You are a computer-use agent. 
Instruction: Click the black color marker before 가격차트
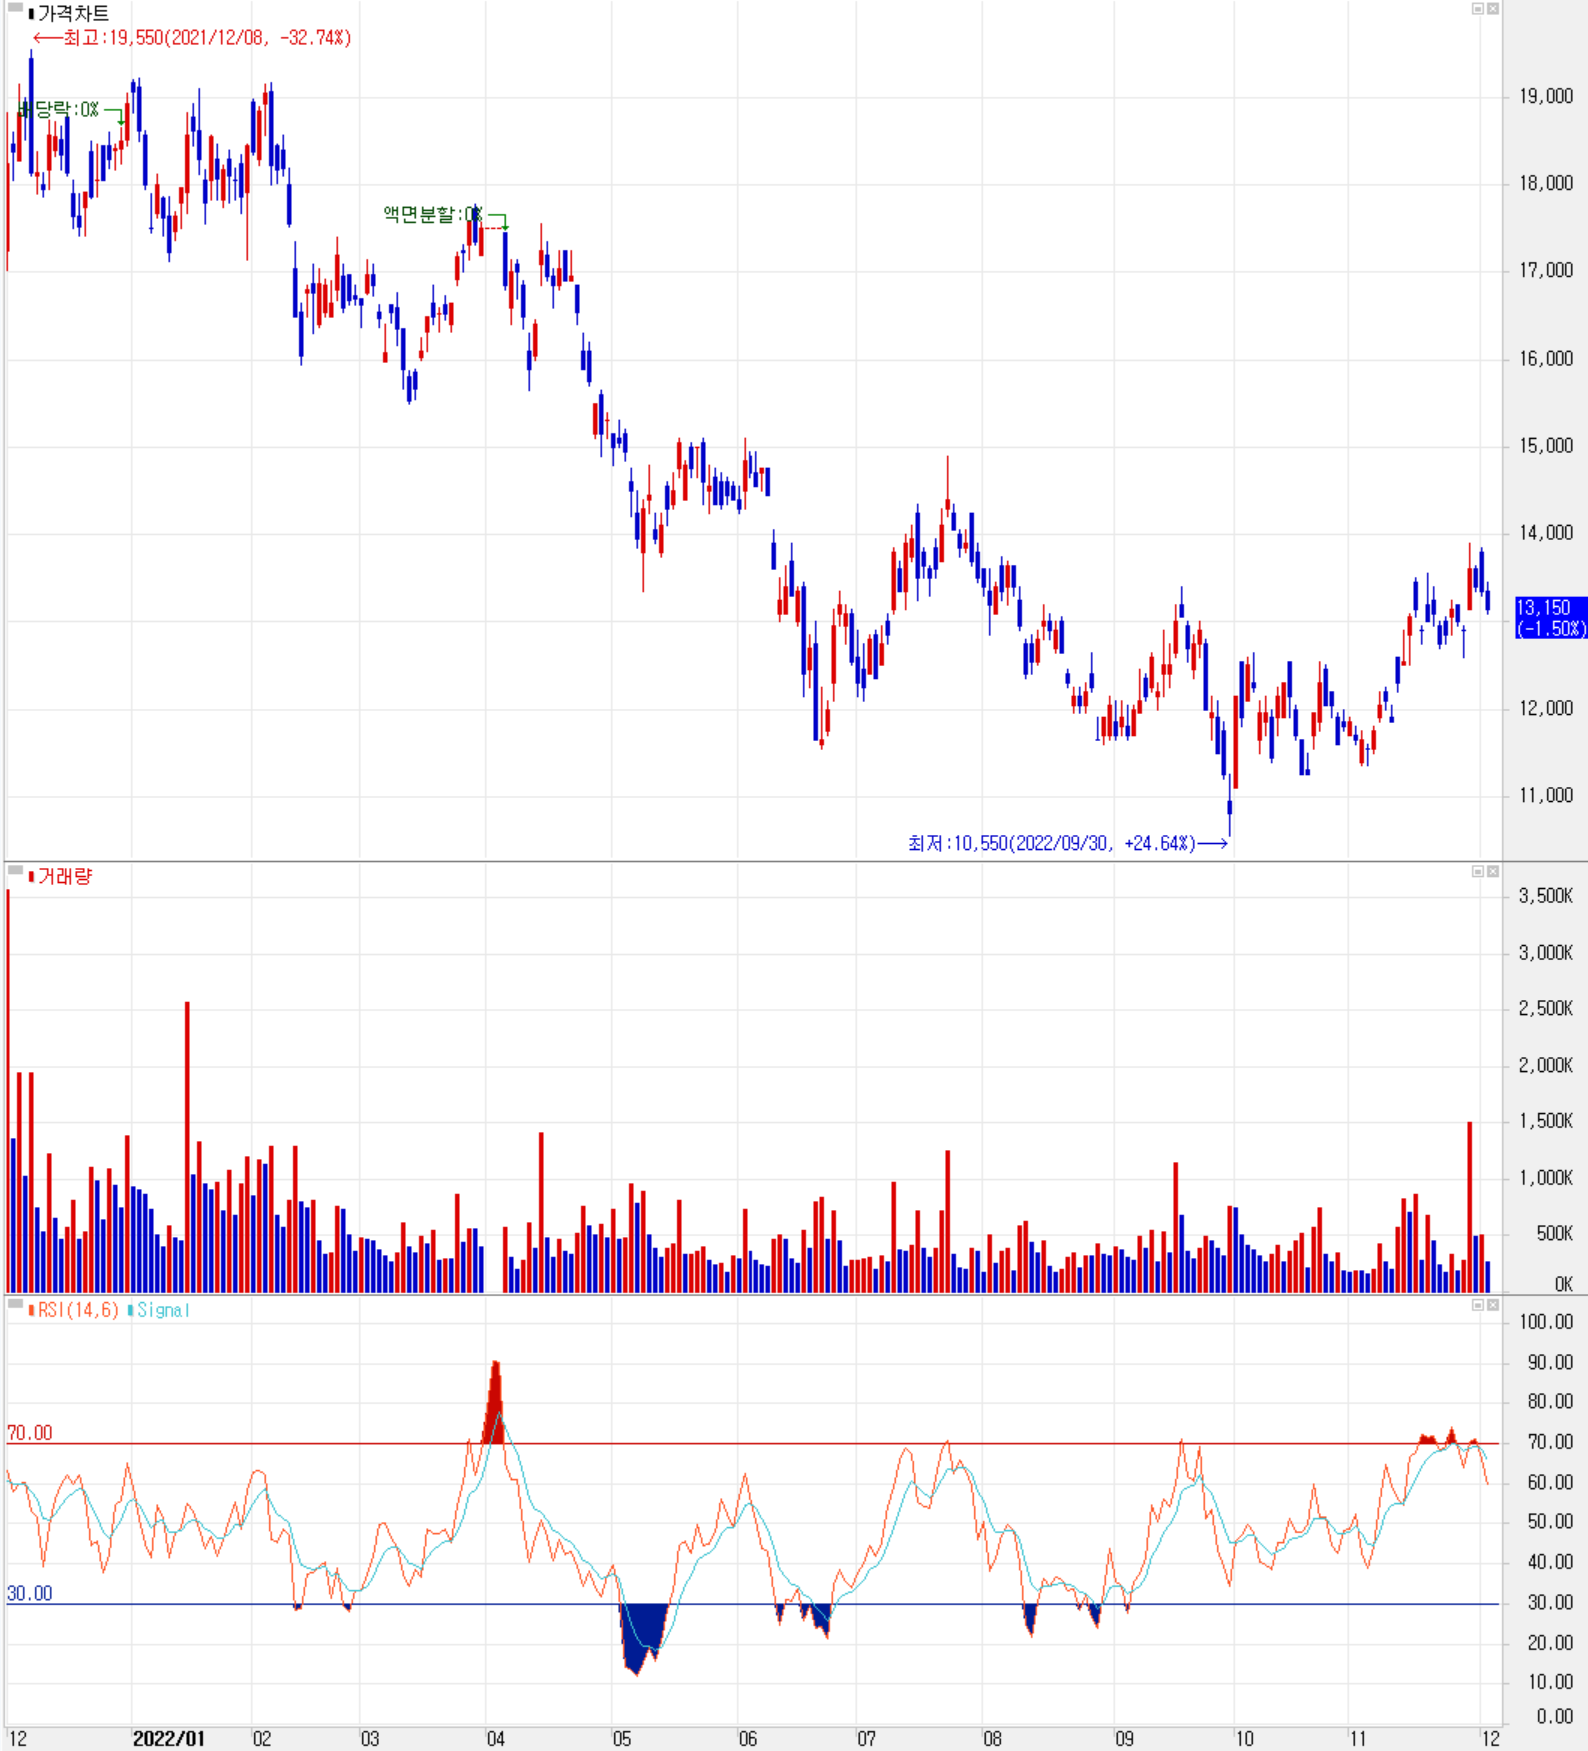click(31, 14)
